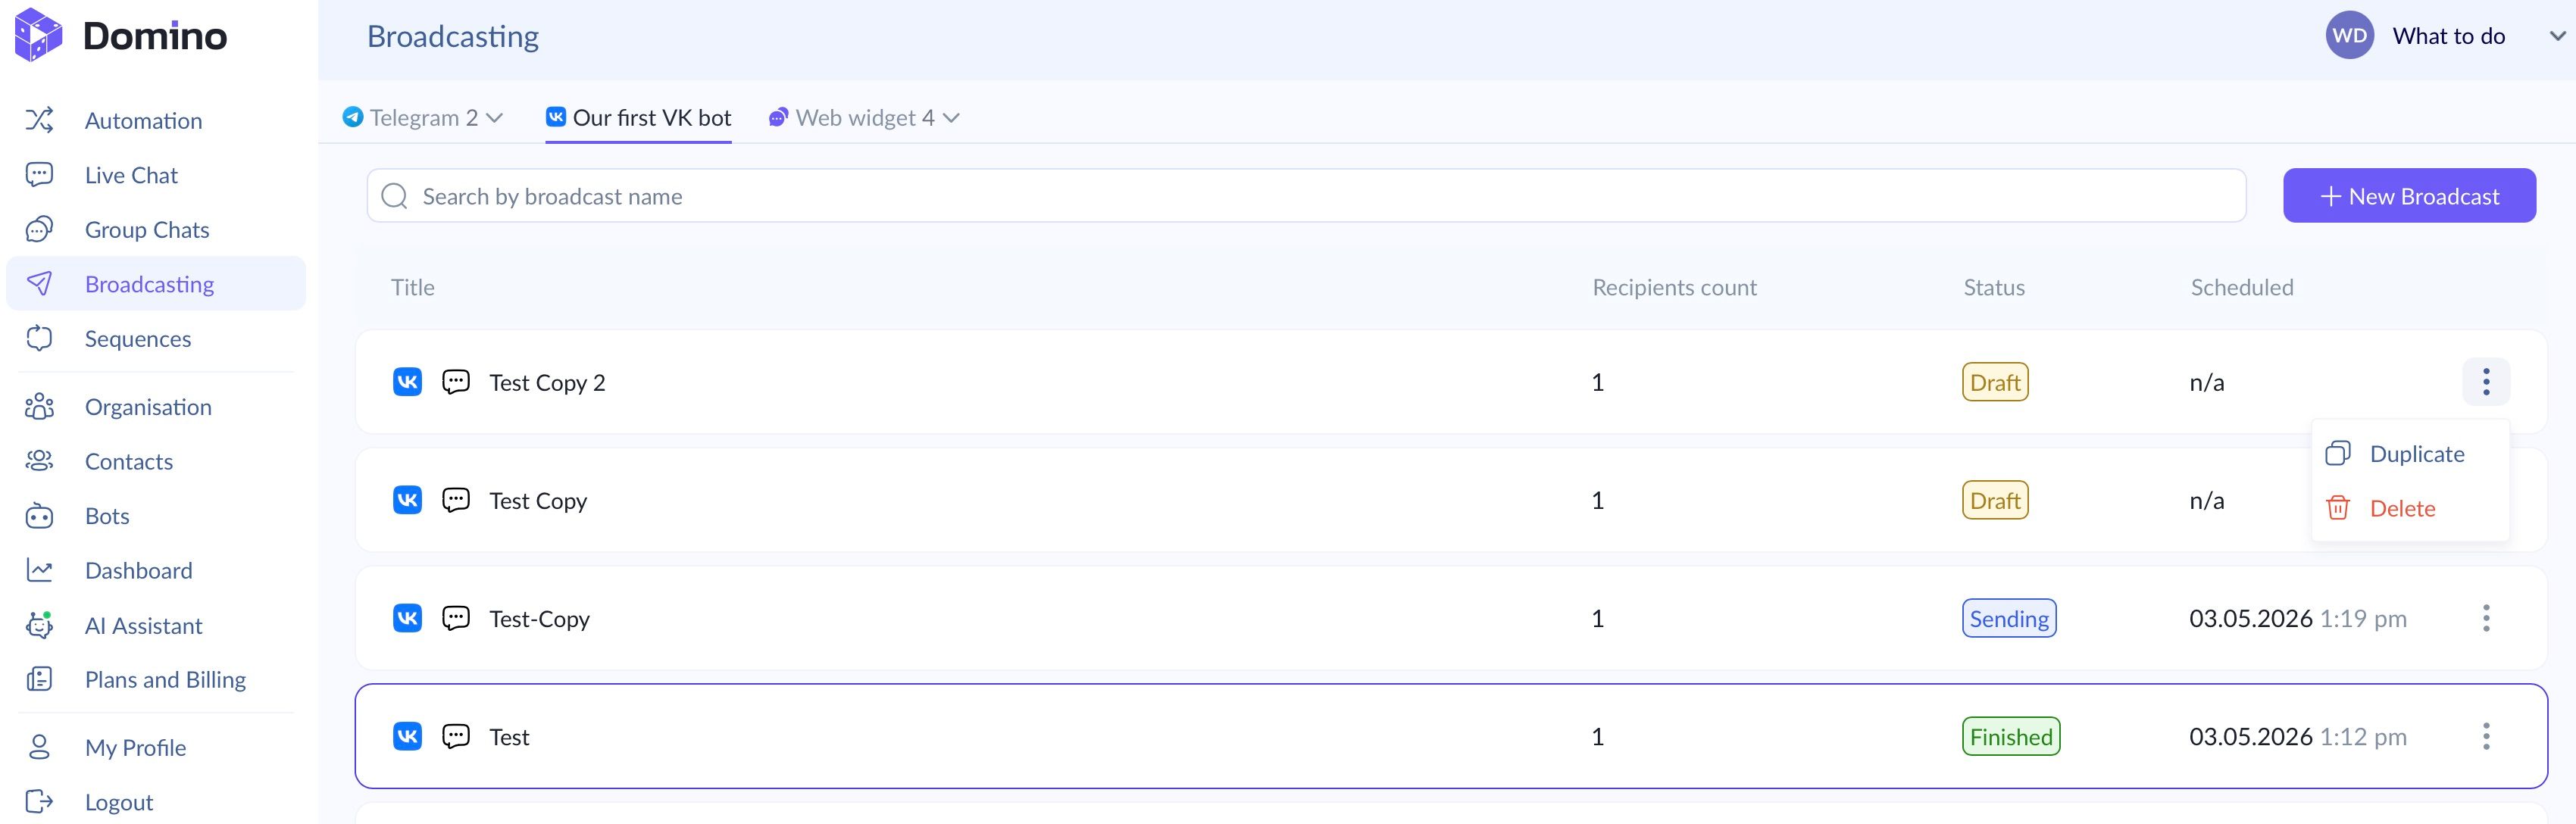Open the three-dot menu for Test
This screenshot has width=2576, height=824.
[2486, 736]
